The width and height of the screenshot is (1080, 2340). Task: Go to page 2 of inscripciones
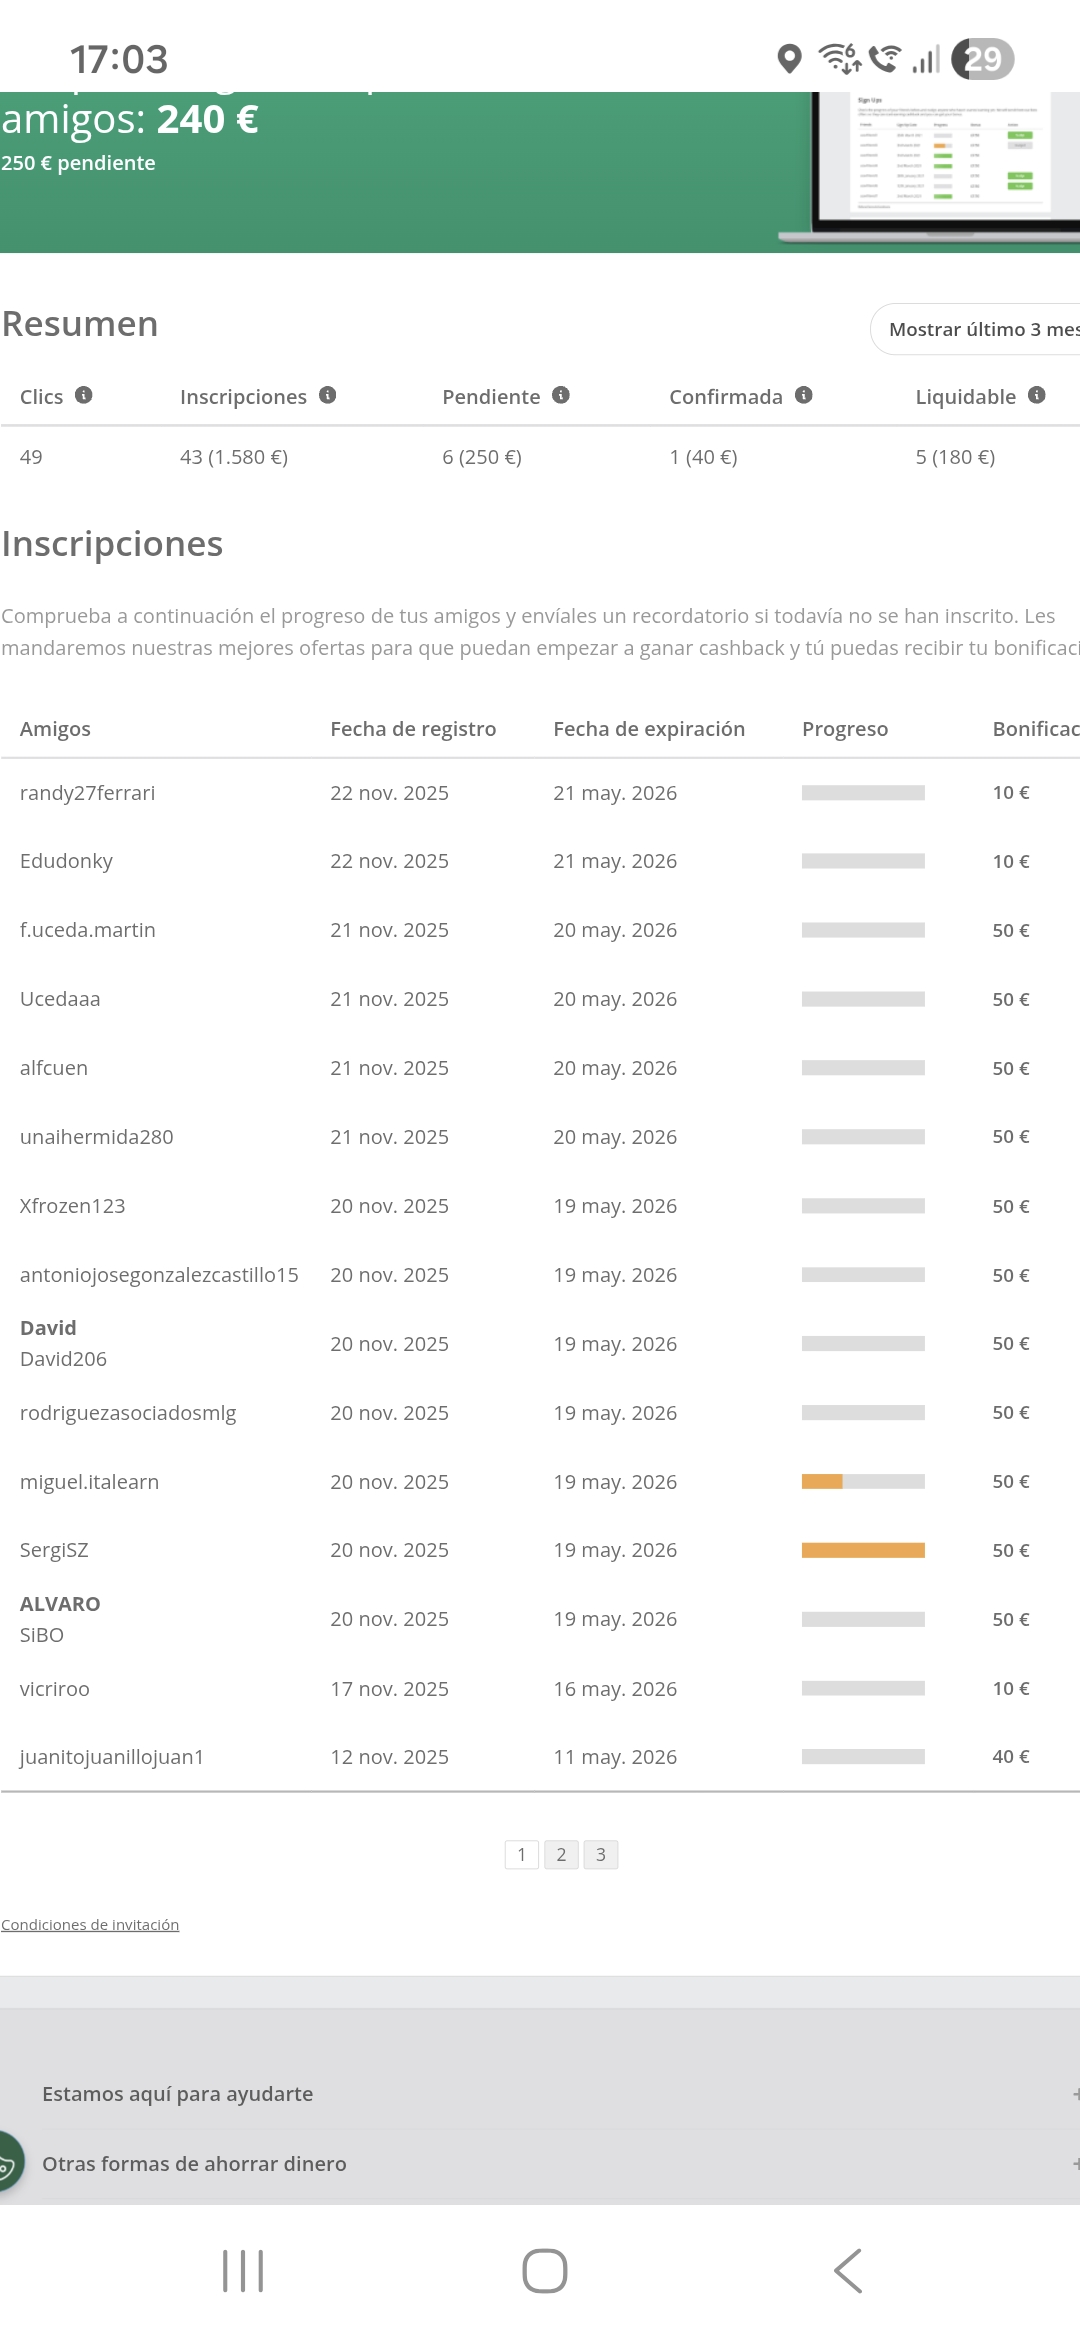pos(561,1855)
